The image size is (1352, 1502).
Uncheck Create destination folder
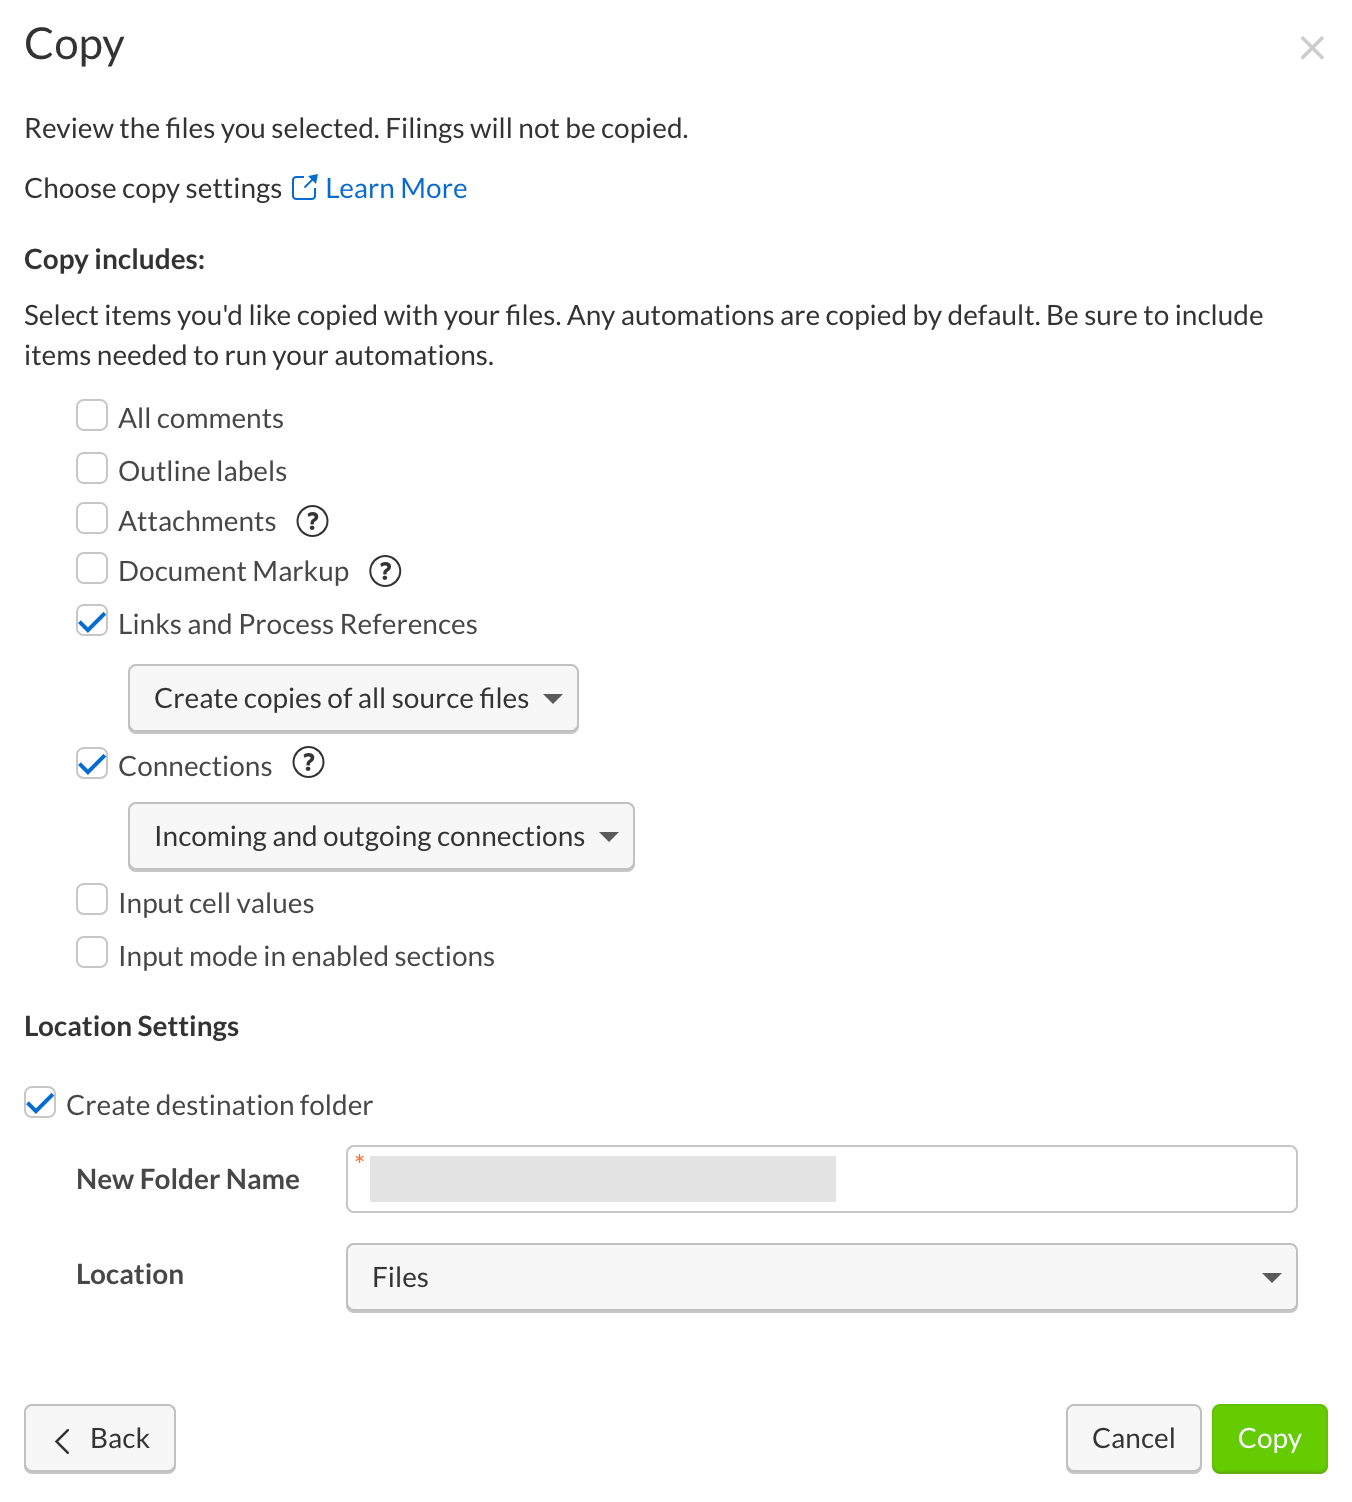(x=40, y=1103)
